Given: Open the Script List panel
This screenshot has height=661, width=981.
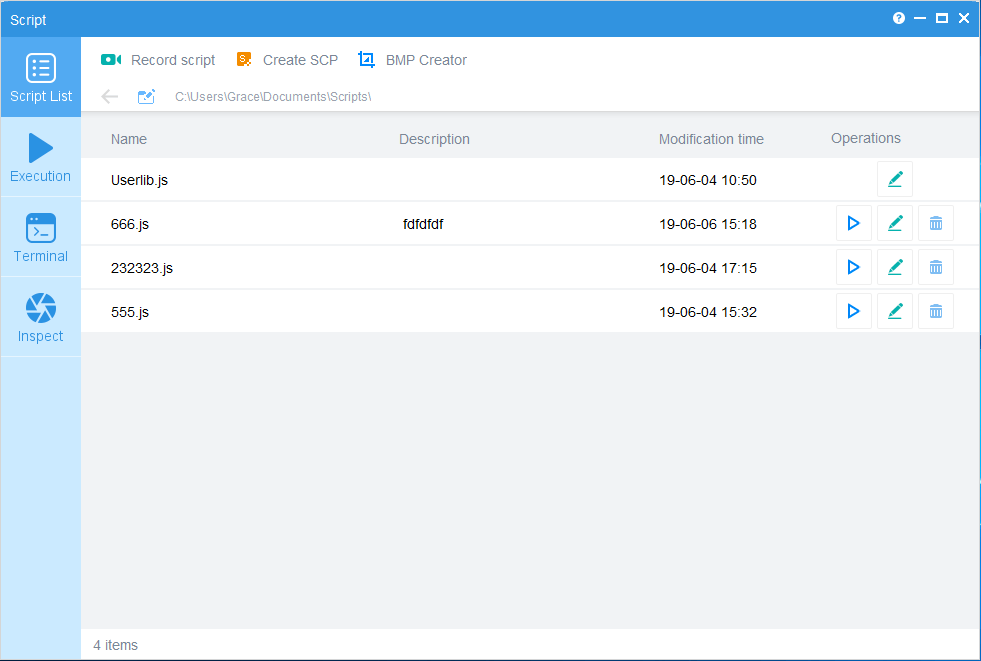Looking at the screenshot, I should [x=41, y=78].
